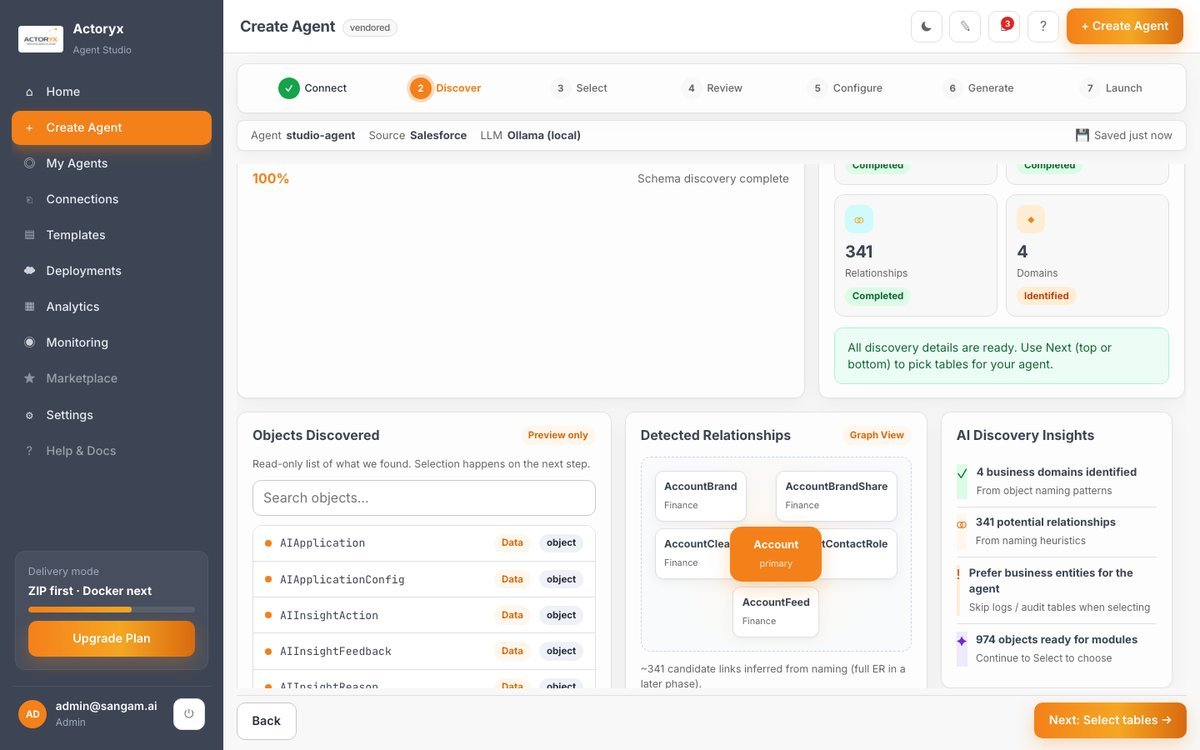Screen dimensions: 1200x750
Task: Go to Discover step 2
Action: 446,88
